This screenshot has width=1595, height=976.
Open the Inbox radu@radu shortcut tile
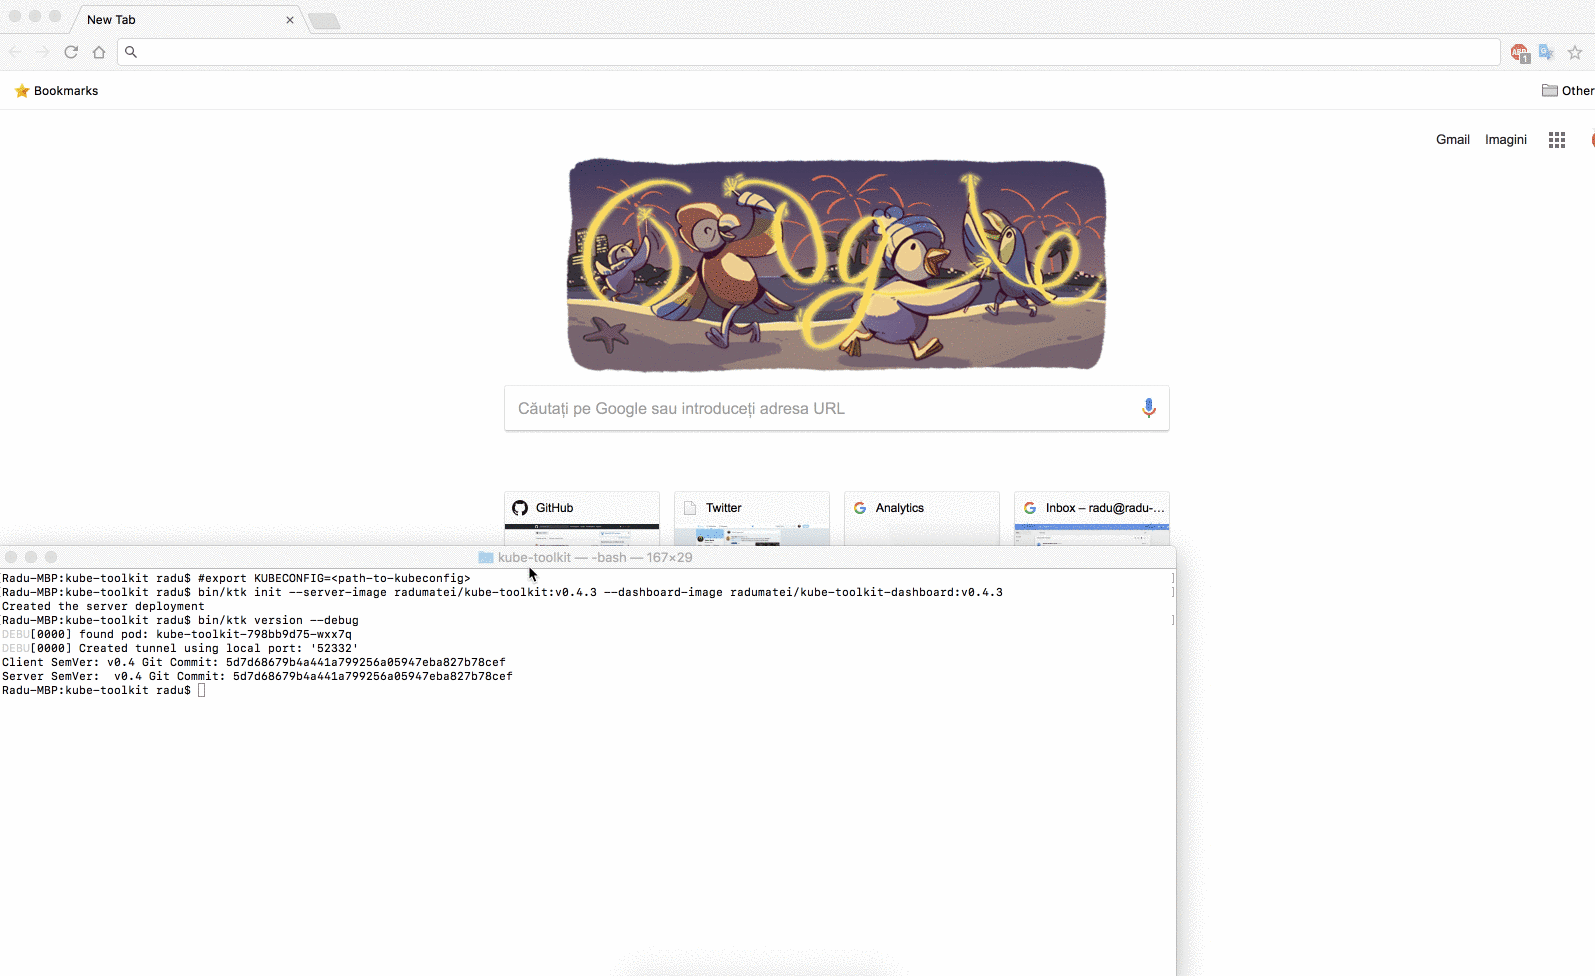click(1092, 518)
